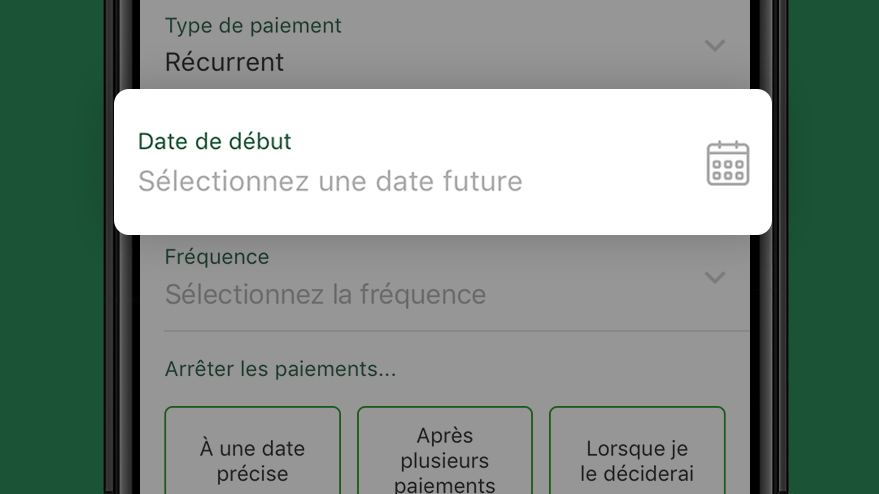Tap the "Arrêter les paiements..." heading
This screenshot has height=494, width=879.
click(x=280, y=369)
